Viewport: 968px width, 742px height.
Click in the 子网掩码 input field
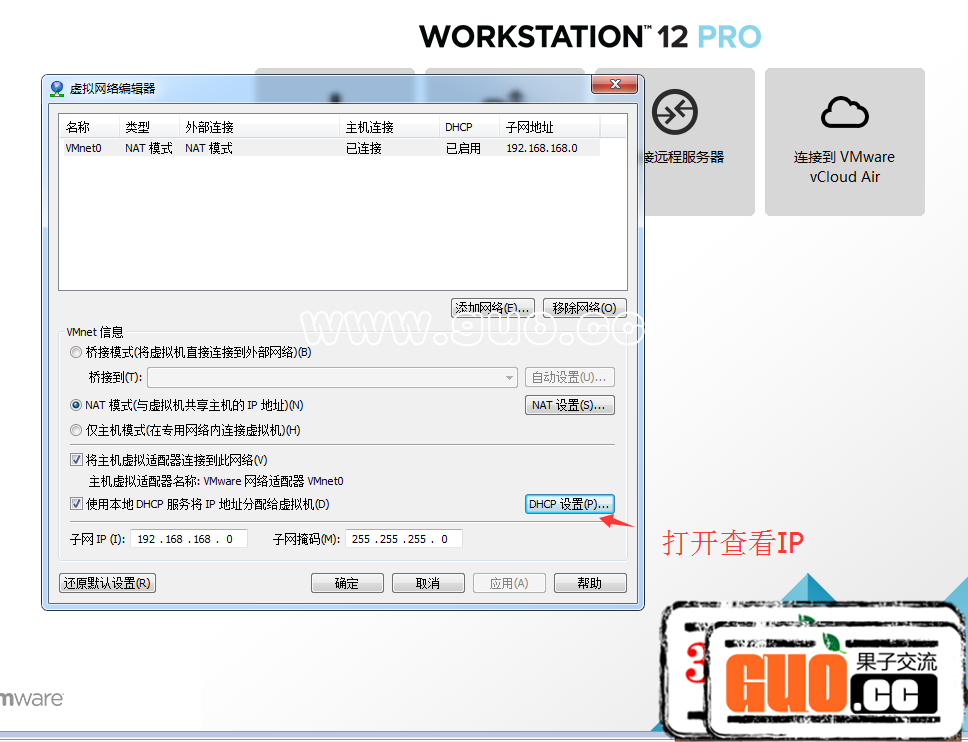[404, 539]
